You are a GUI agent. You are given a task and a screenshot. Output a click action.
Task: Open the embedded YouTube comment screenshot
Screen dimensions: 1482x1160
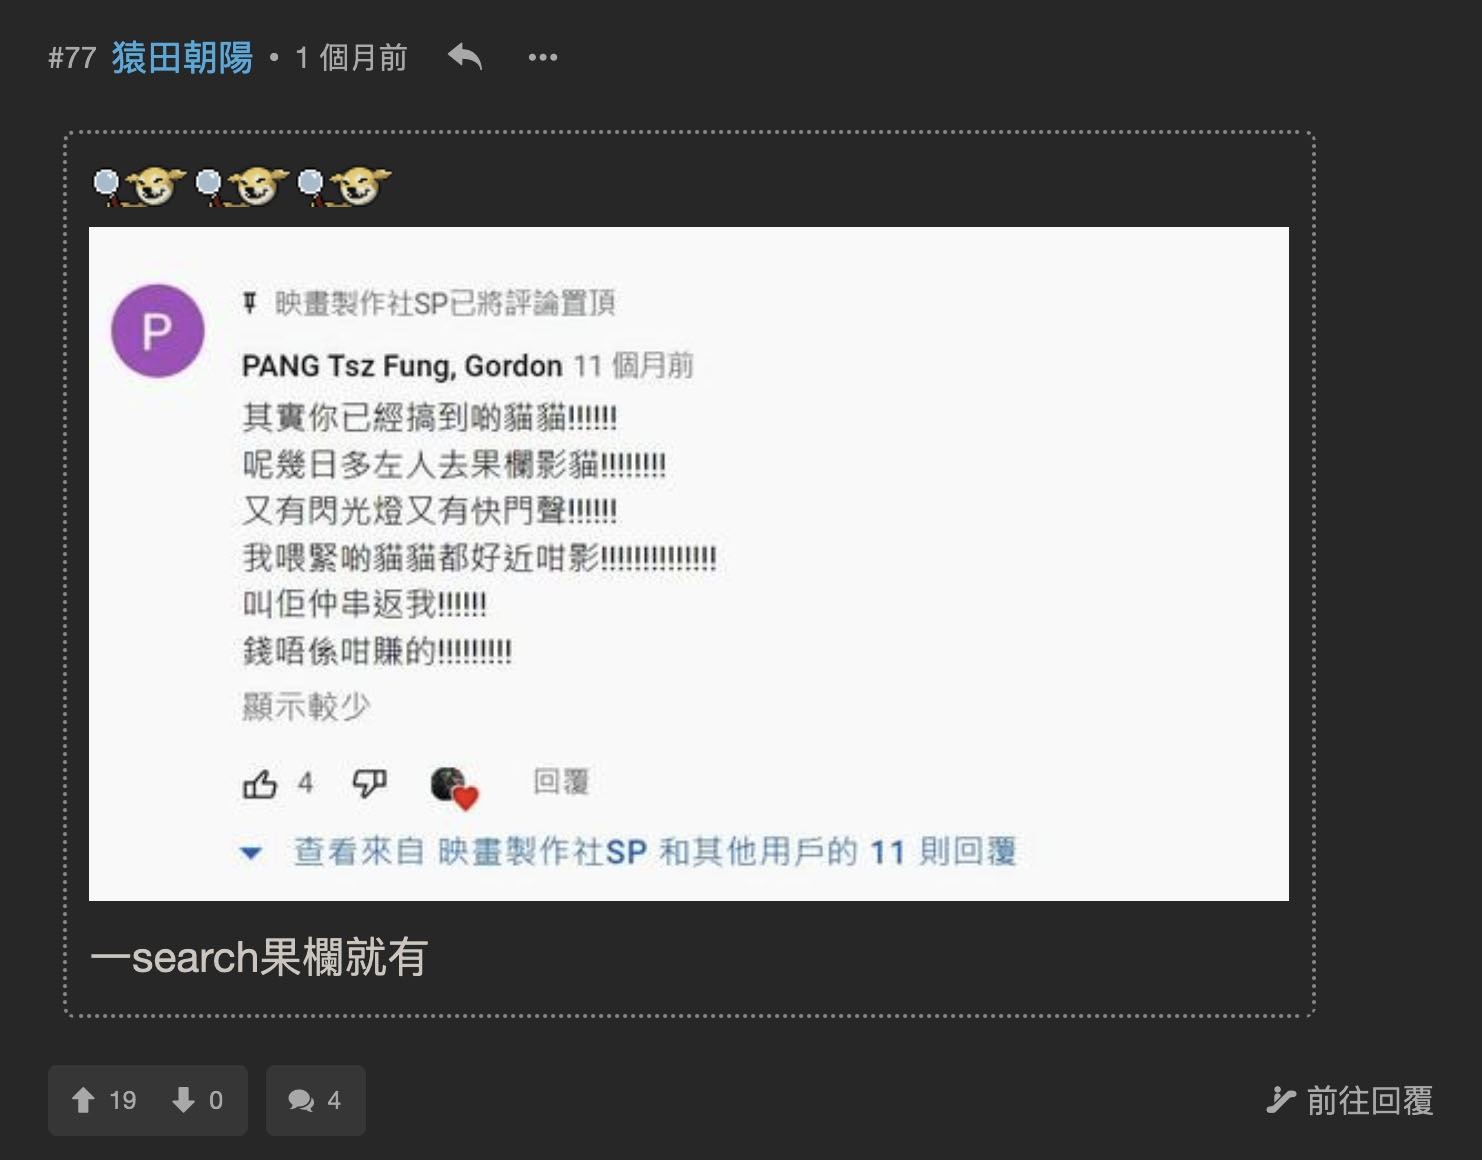[x=689, y=564]
